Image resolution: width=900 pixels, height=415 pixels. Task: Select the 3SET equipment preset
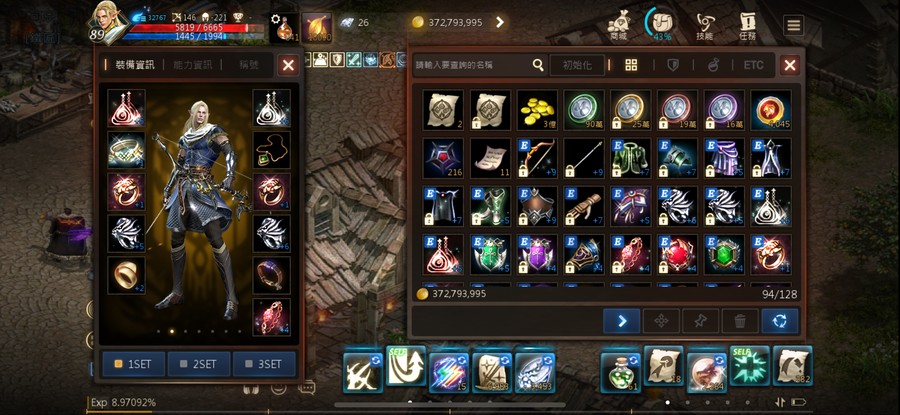pos(264,364)
